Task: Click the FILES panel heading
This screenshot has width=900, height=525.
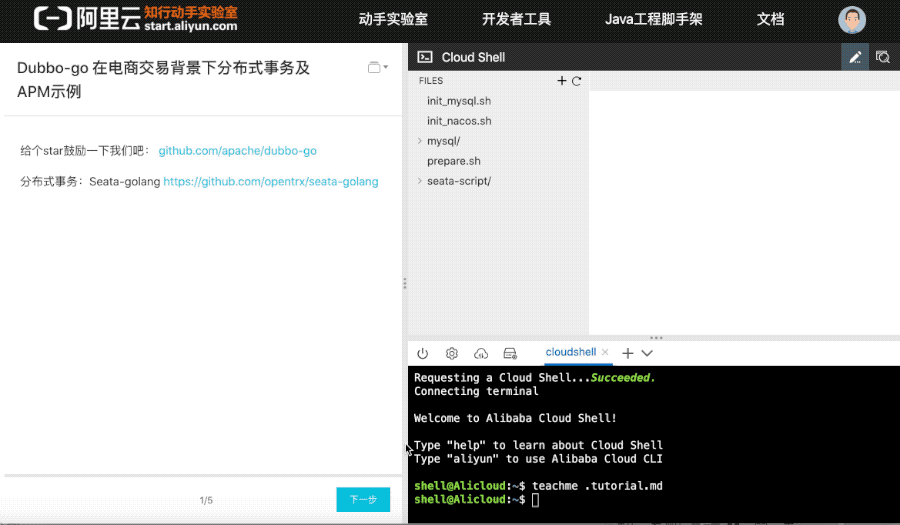Action: 431,81
